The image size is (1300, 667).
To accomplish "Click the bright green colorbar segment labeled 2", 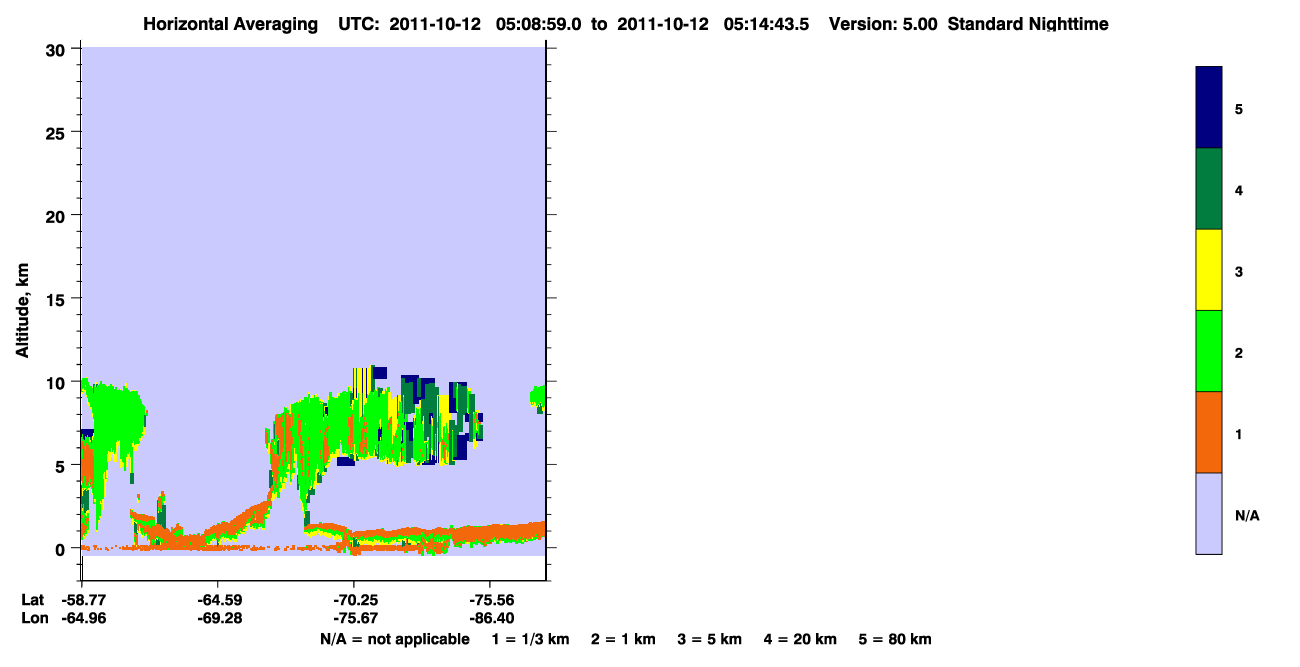I will pyautogui.click(x=1209, y=351).
